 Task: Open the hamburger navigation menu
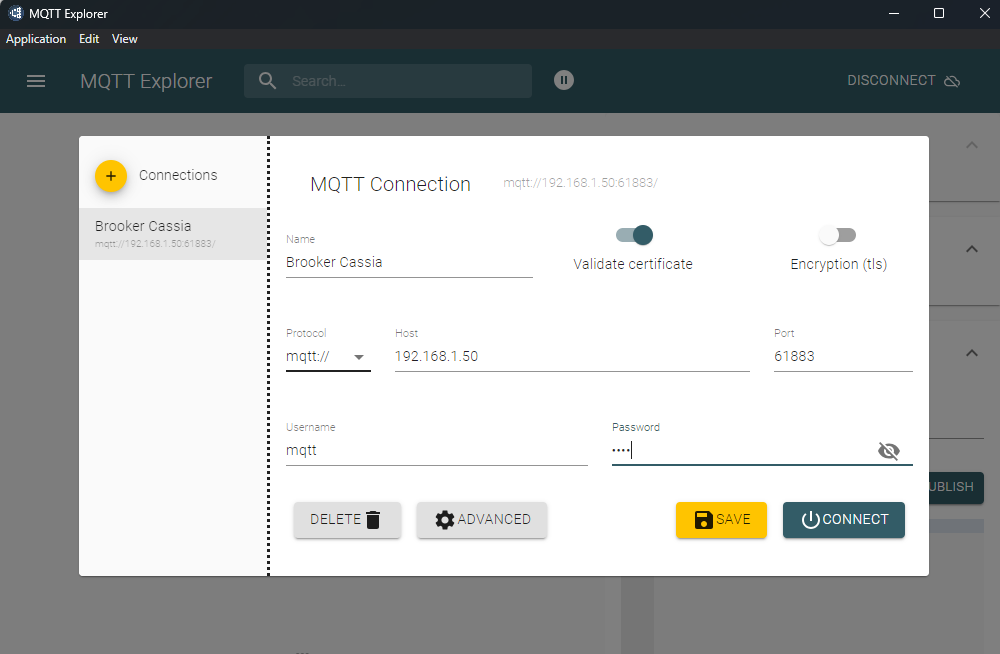click(x=36, y=81)
